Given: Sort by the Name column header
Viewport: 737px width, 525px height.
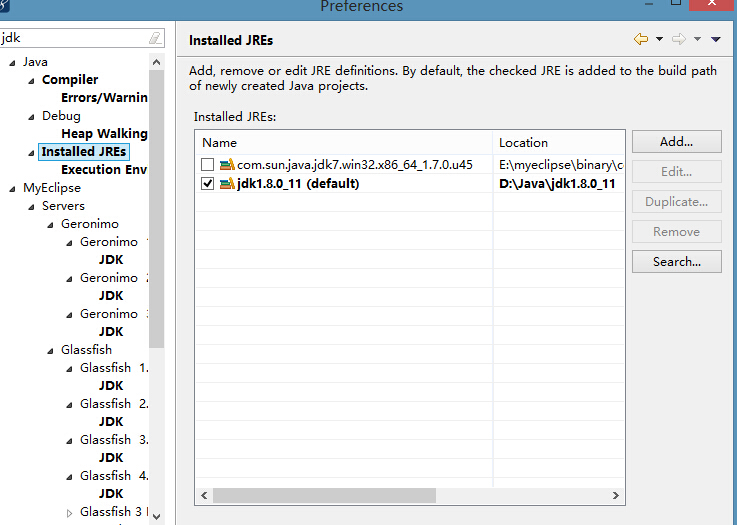Looking at the screenshot, I should (344, 142).
